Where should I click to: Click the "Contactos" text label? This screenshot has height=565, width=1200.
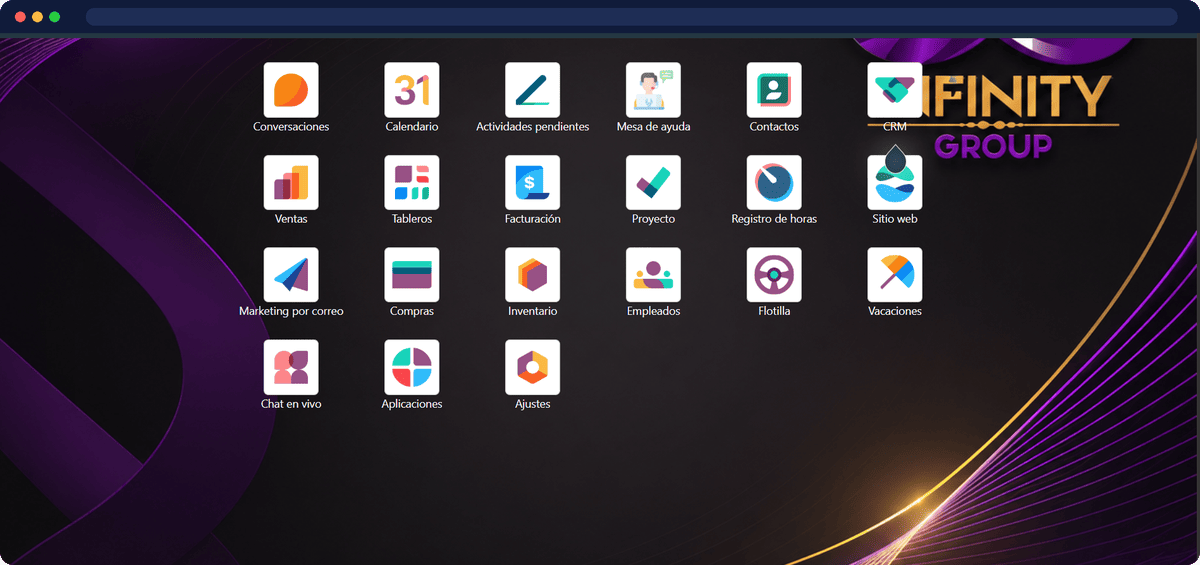pyautogui.click(x=774, y=127)
